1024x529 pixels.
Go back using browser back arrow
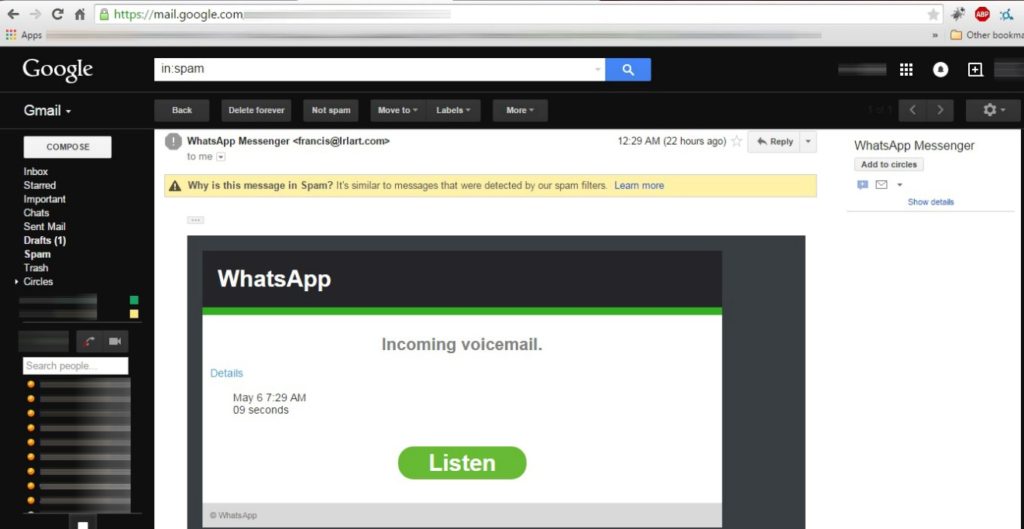tap(13, 14)
